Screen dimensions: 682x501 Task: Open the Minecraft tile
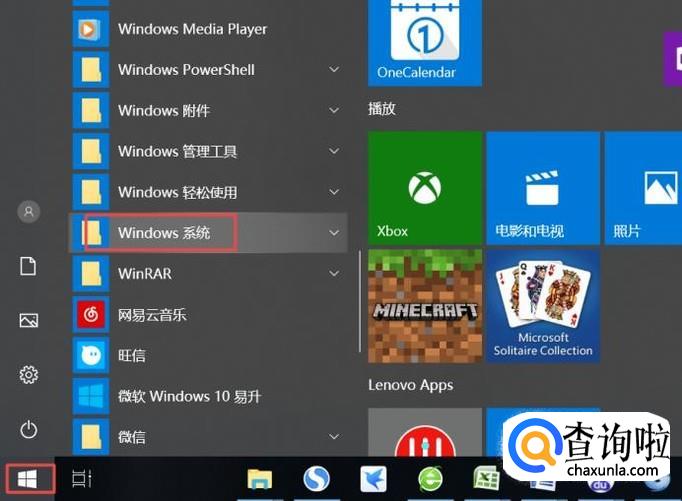[x=424, y=306]
